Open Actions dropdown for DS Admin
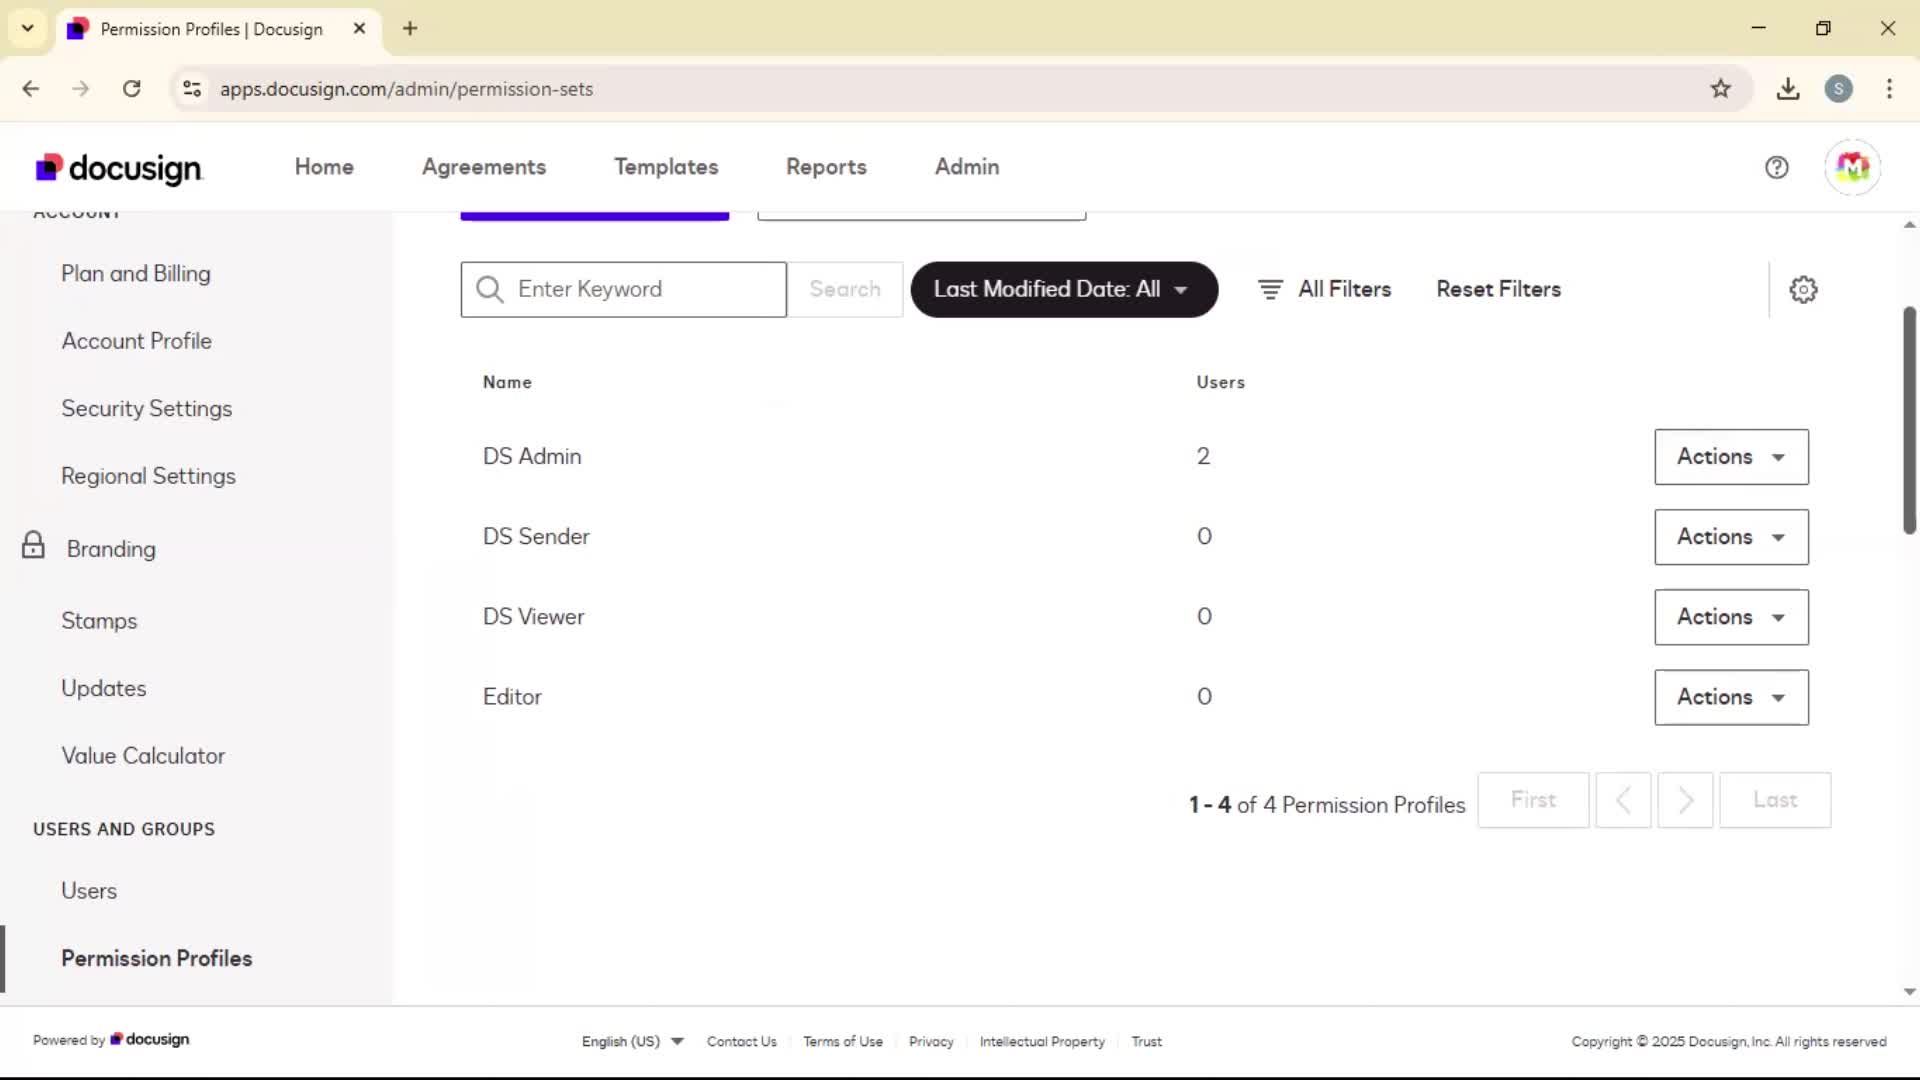The image size is (1920, 1080). pyautogui.click(x=1731, y=457)
